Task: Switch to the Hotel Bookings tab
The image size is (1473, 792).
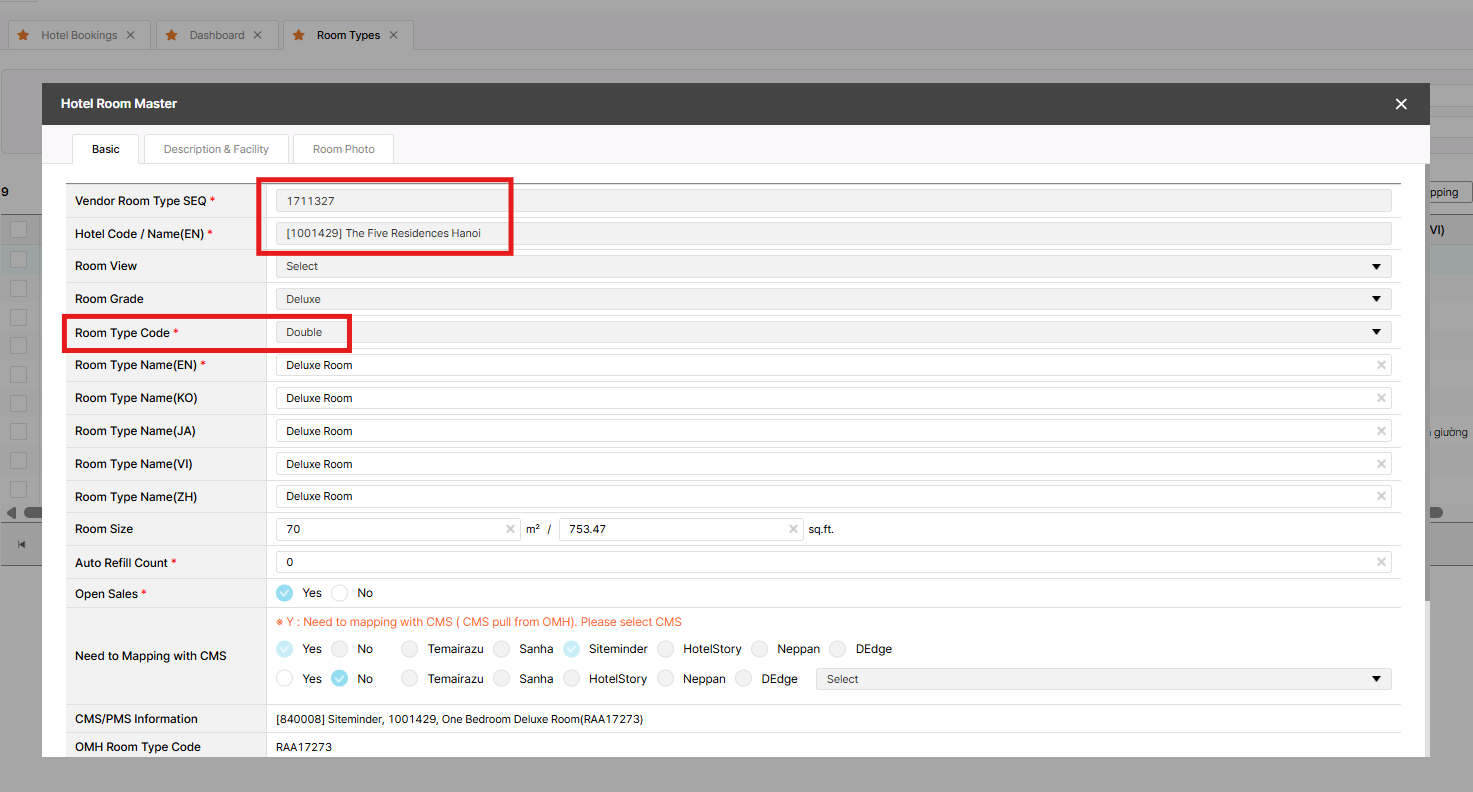Action: pos(78,35)
